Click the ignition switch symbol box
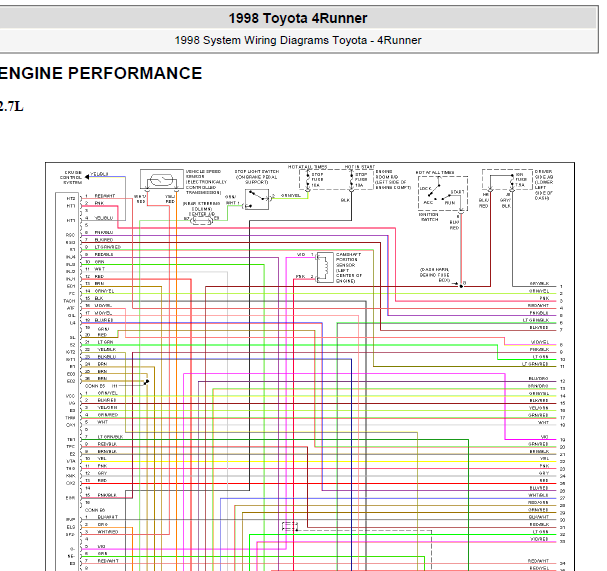607x571 pixels. click(443, 193)
